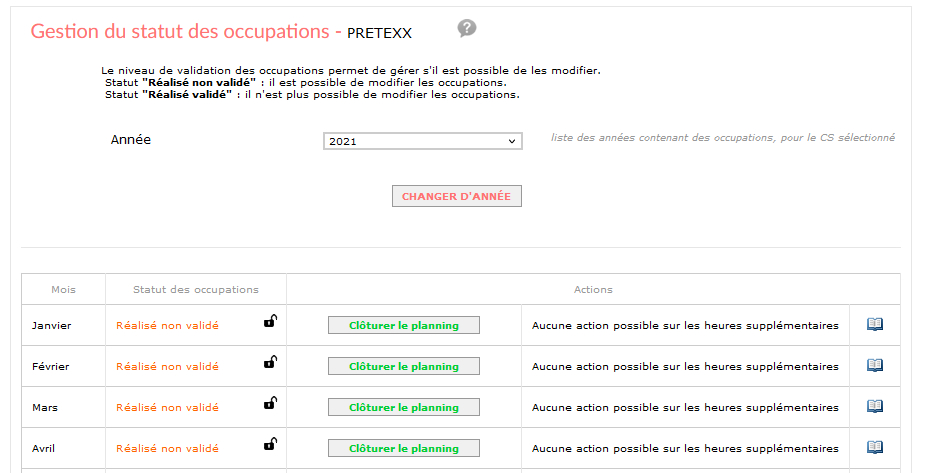
Task: Expand the Année dropdown showing 2021
Action: click(x=422, y=141)
